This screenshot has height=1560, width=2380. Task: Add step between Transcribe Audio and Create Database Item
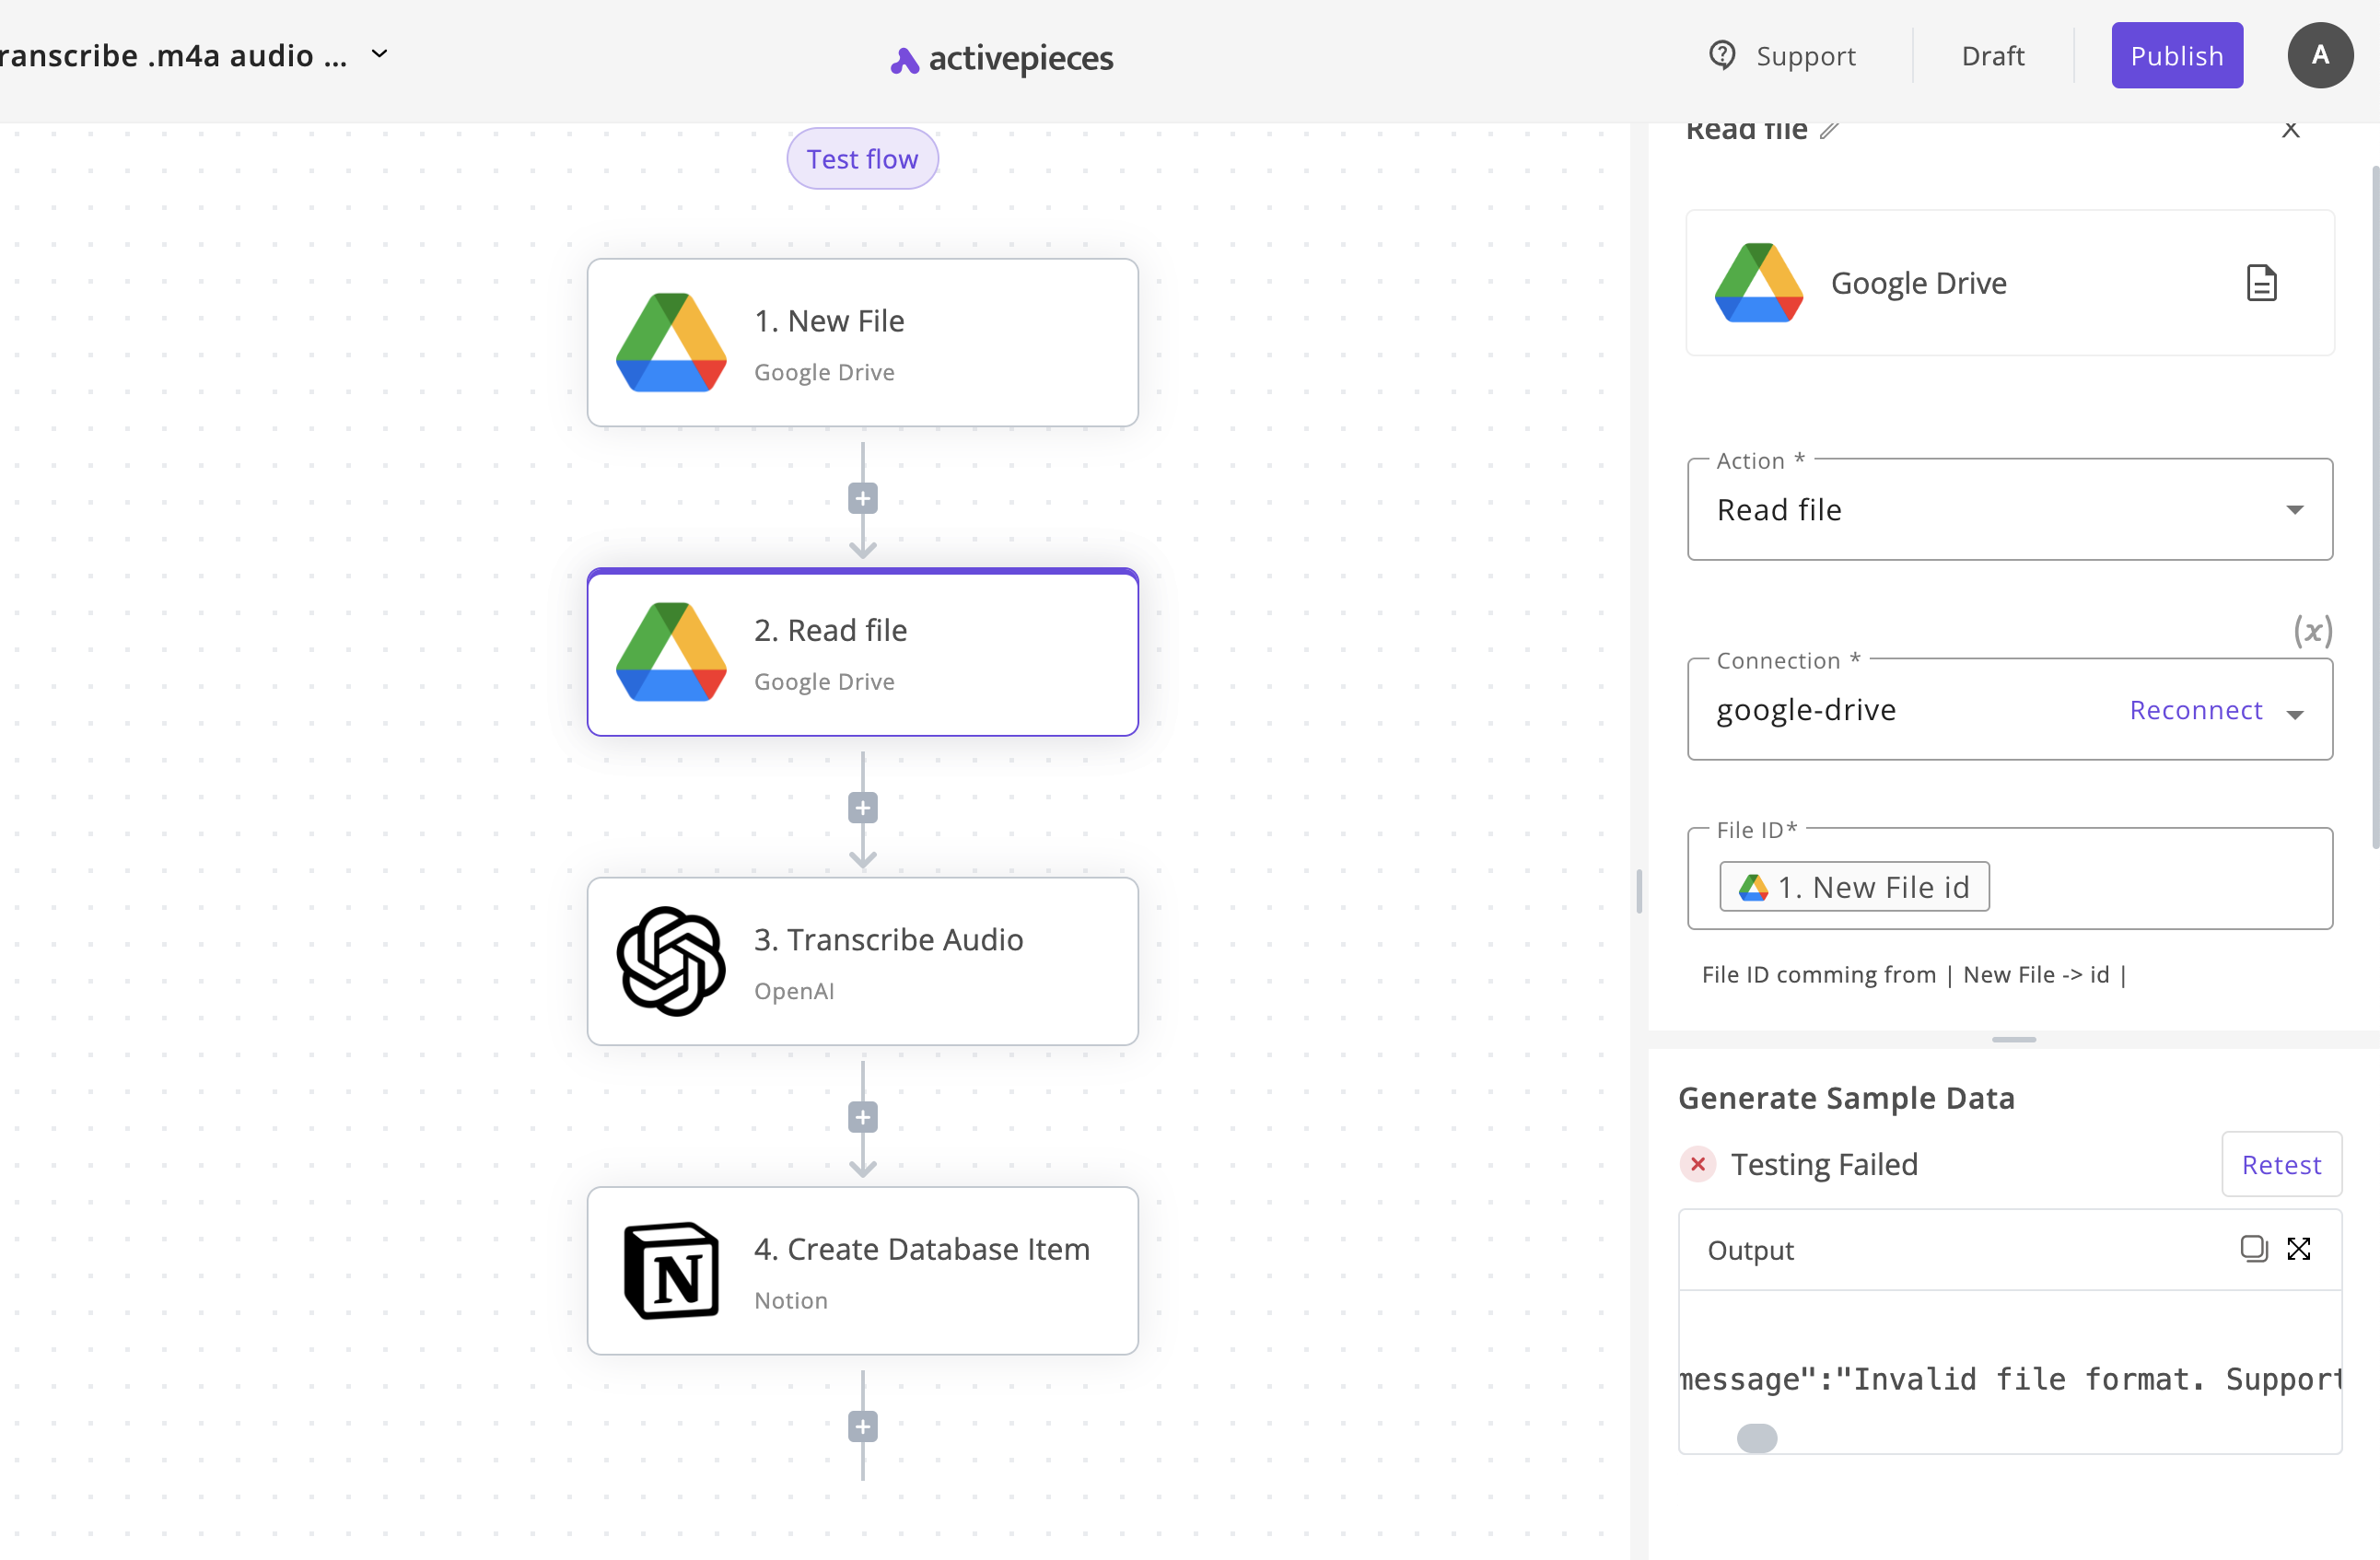click(863, 1117)
